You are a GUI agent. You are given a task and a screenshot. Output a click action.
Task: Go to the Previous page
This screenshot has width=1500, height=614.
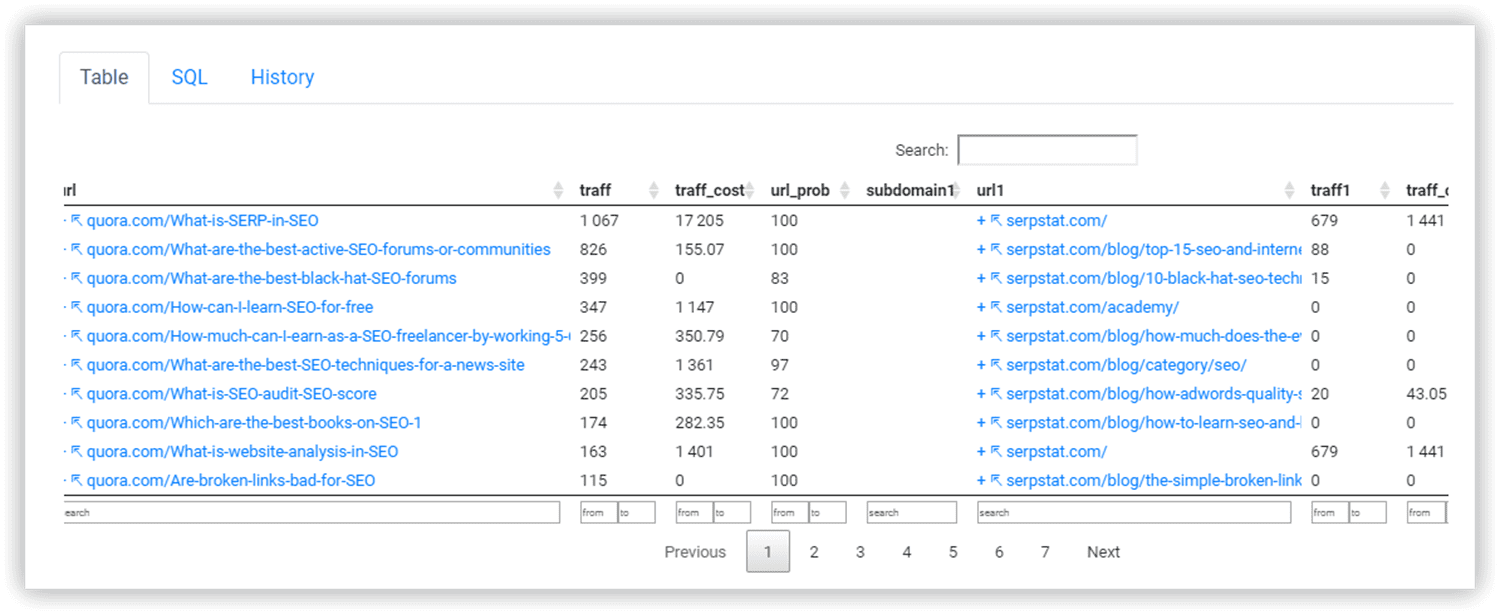tap(695, 552)
